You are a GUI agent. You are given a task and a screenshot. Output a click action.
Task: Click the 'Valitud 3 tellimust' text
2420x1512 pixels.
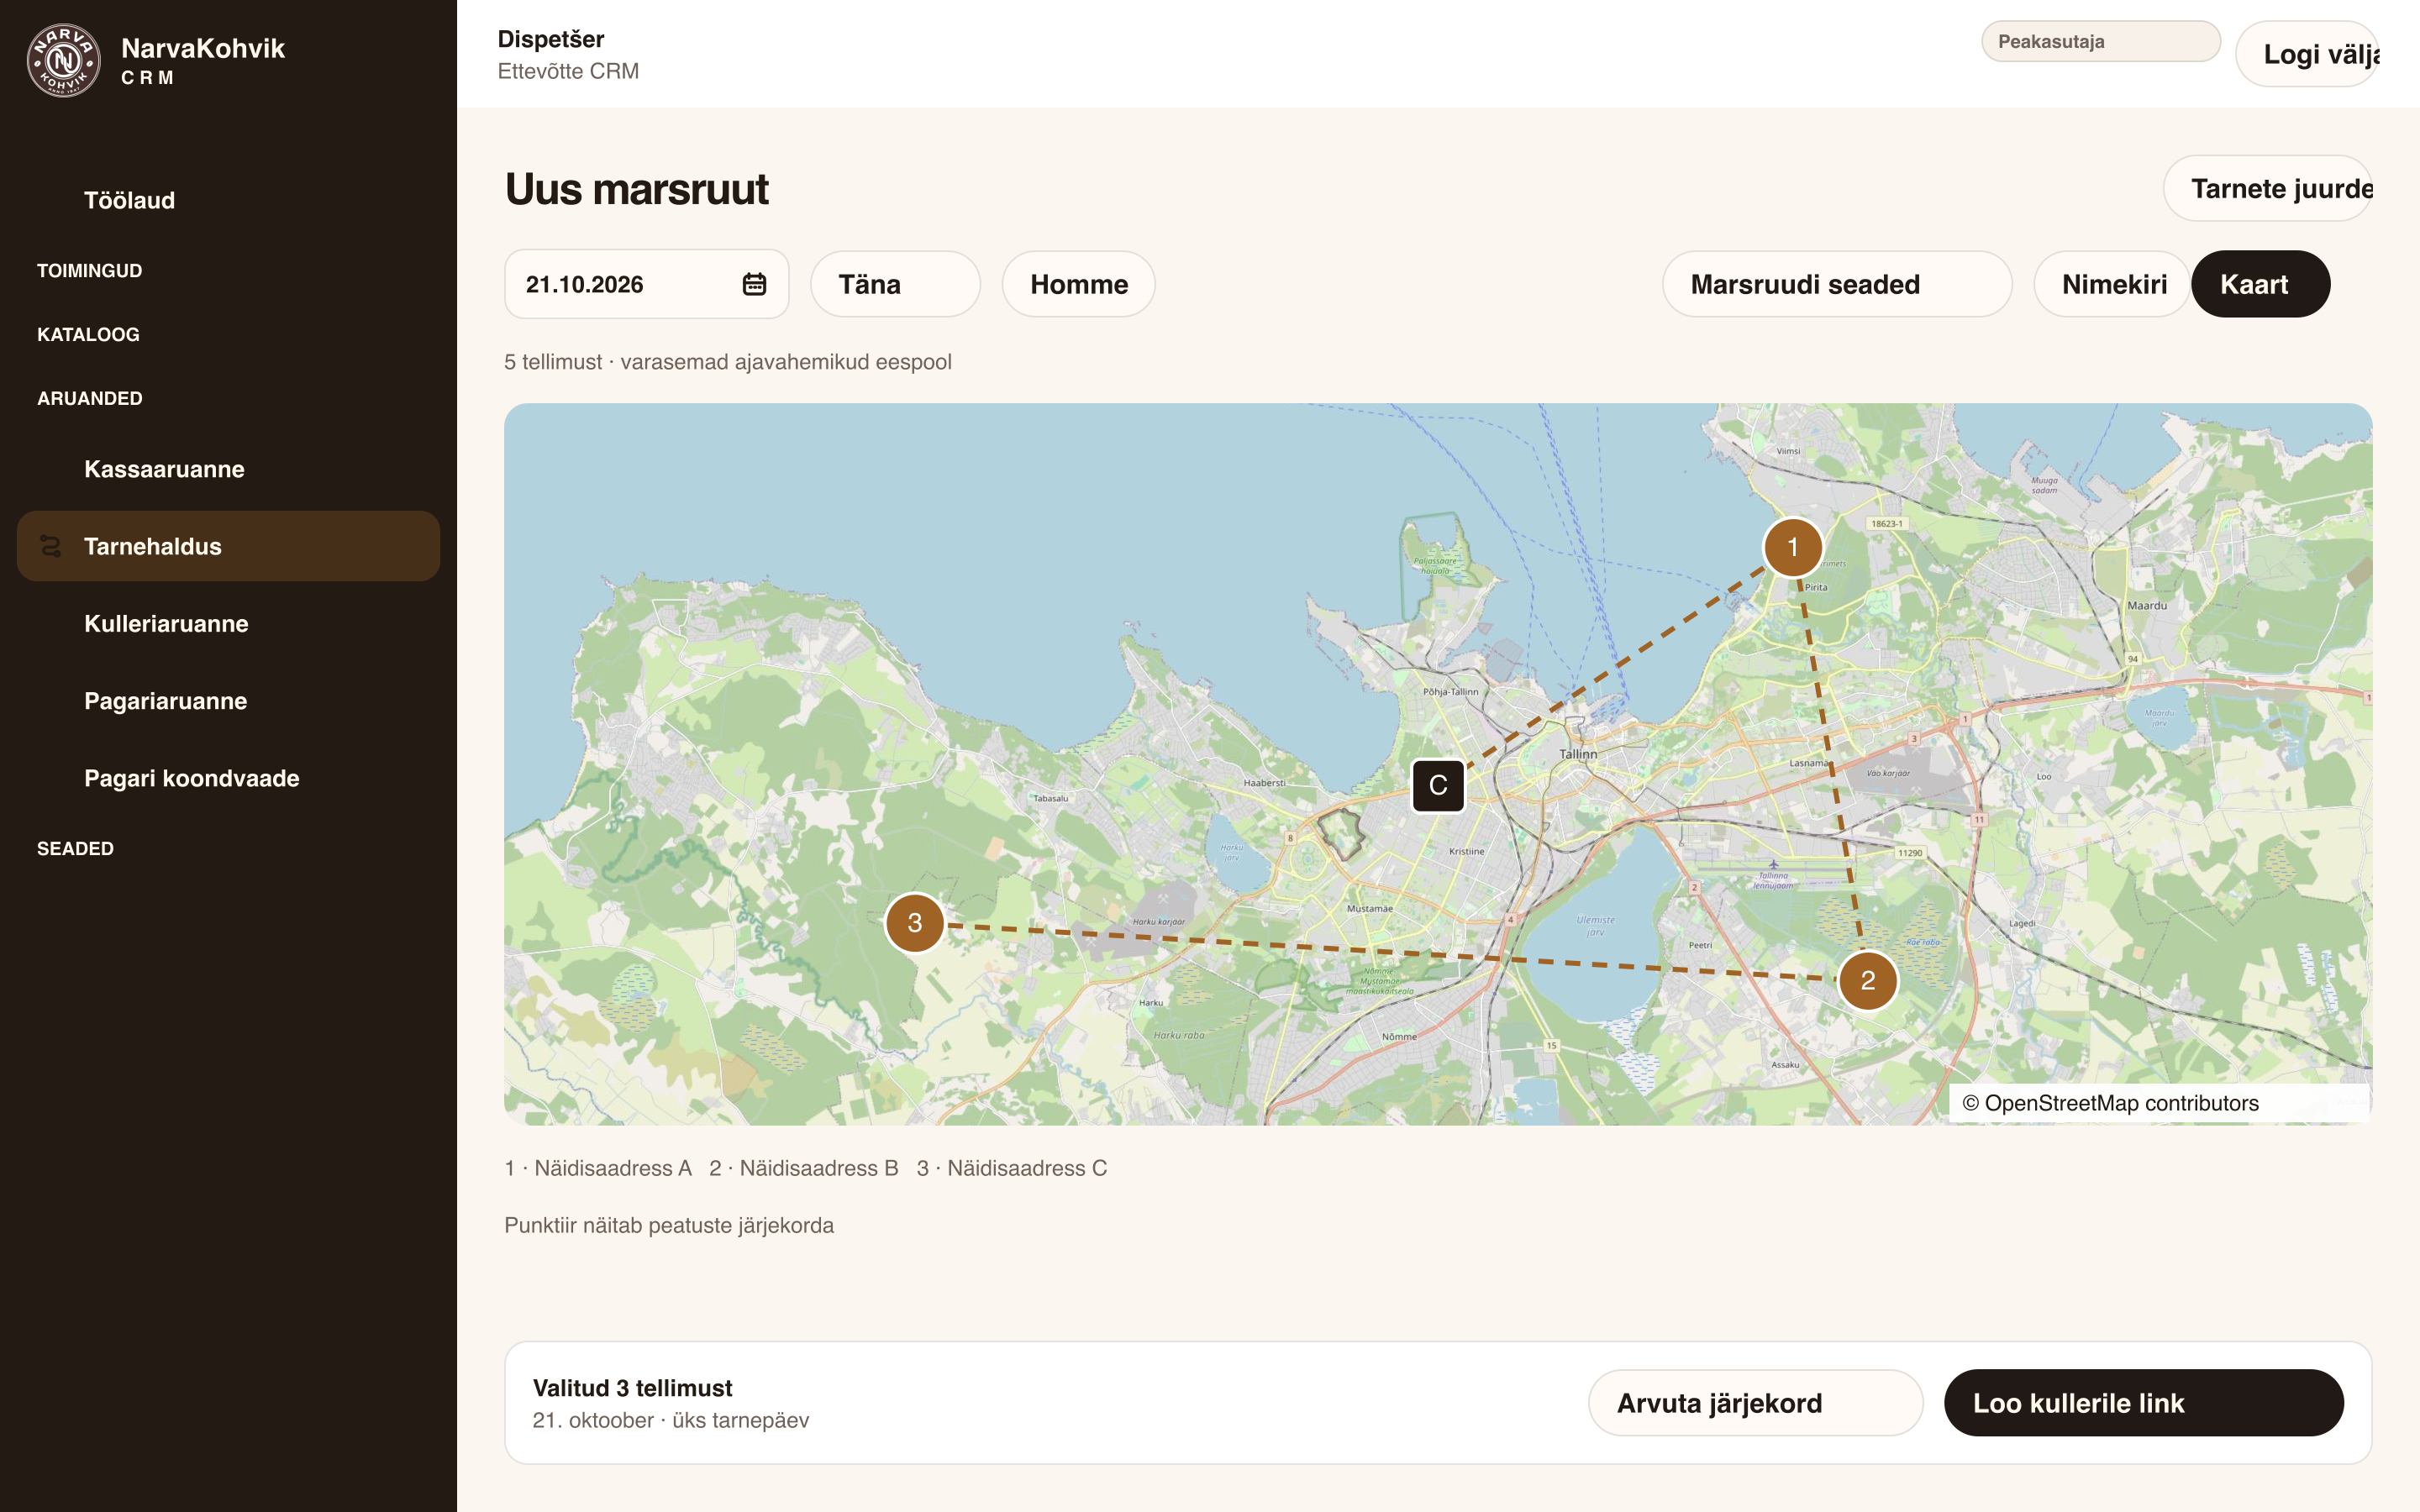[632, 1388]
